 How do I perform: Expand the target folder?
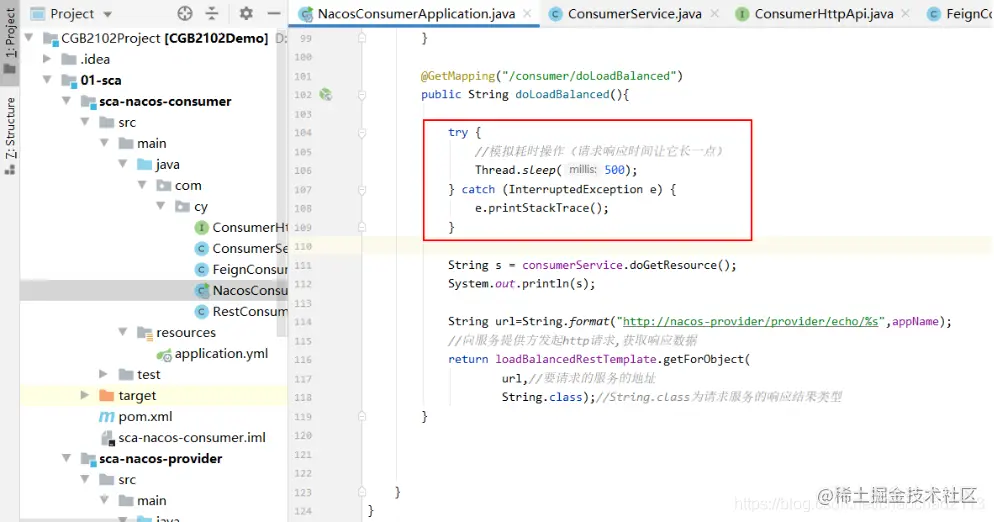click(x=85, y=395)
